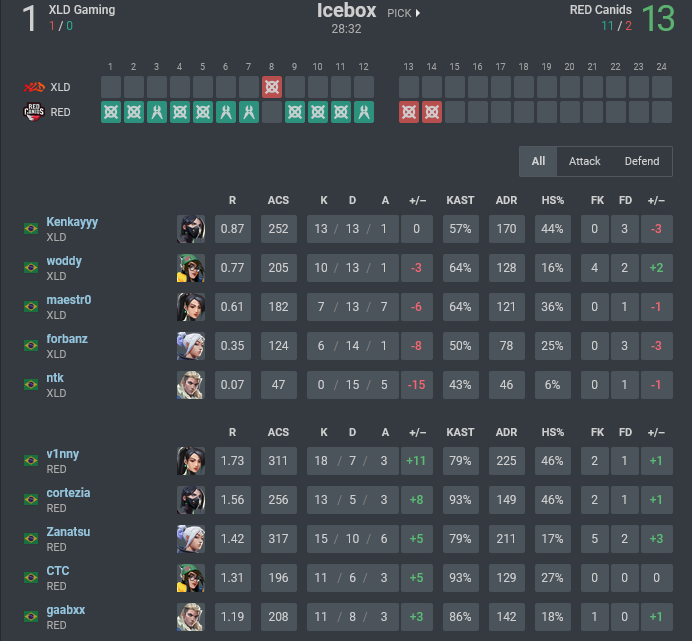Click maestr0's Sage agent portrait
This screenshot has height=641, width=692.
191,306
